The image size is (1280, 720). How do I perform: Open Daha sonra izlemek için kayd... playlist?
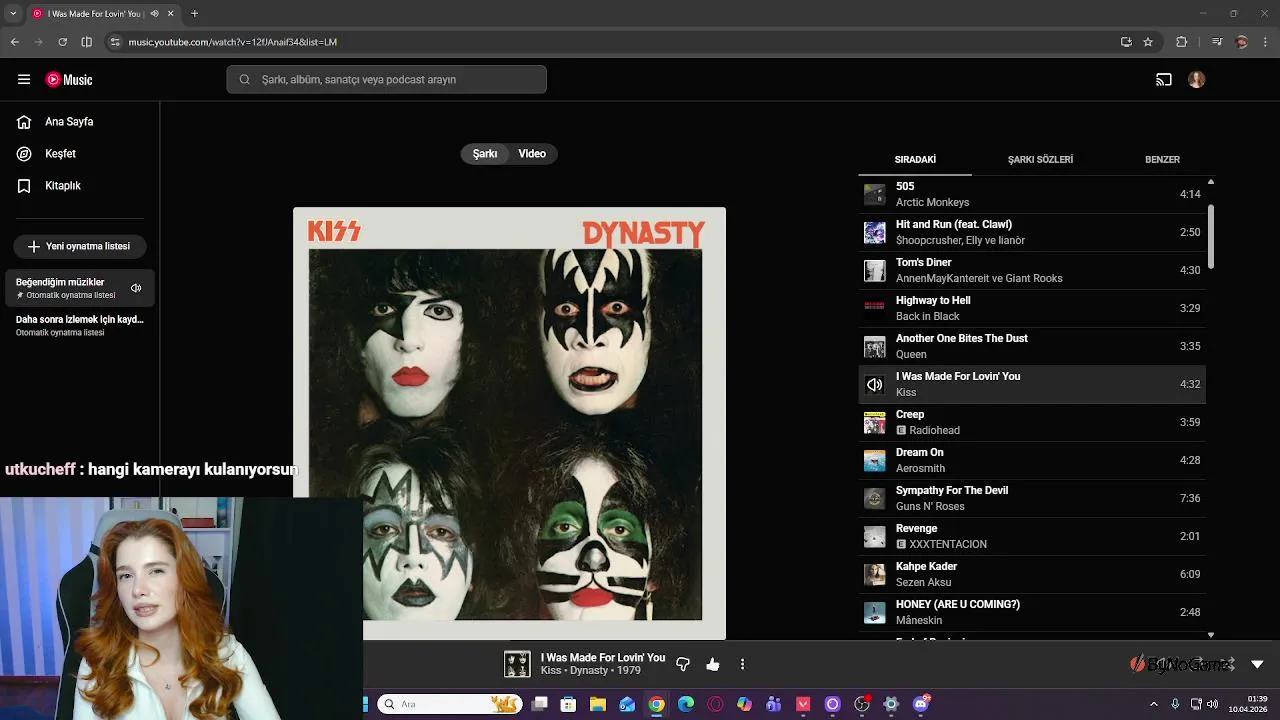click(80, 326)
